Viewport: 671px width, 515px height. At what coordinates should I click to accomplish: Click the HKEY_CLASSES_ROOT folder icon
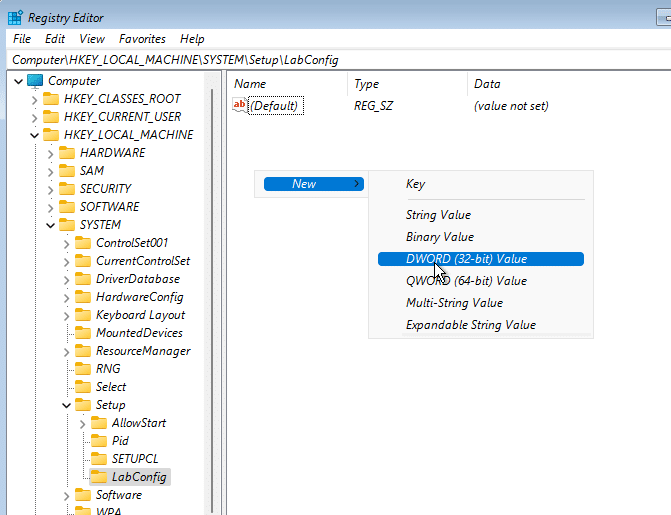[x=51, y=99]
